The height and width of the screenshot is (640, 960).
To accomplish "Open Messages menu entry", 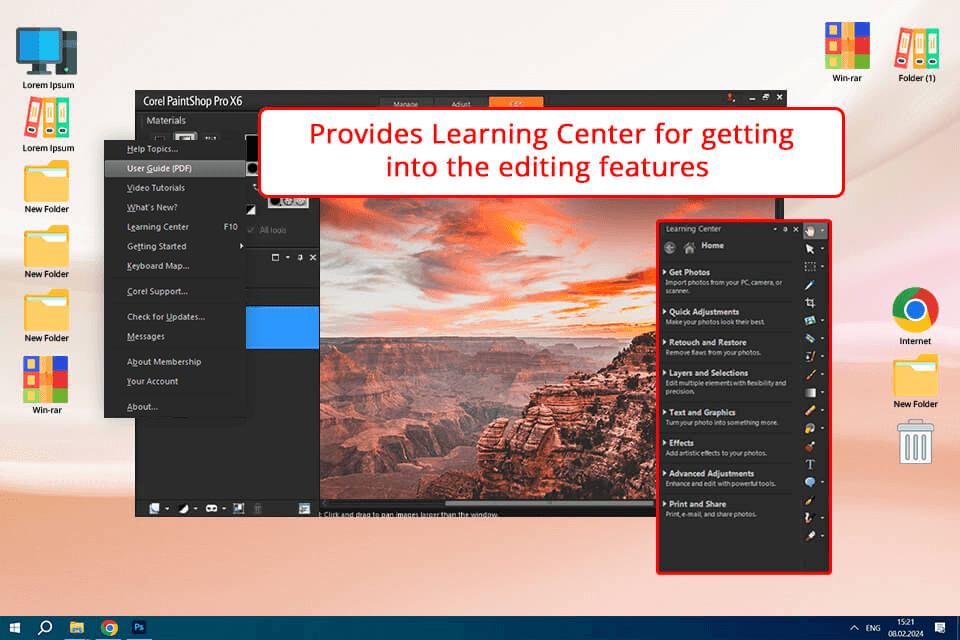I will point(175,336).
